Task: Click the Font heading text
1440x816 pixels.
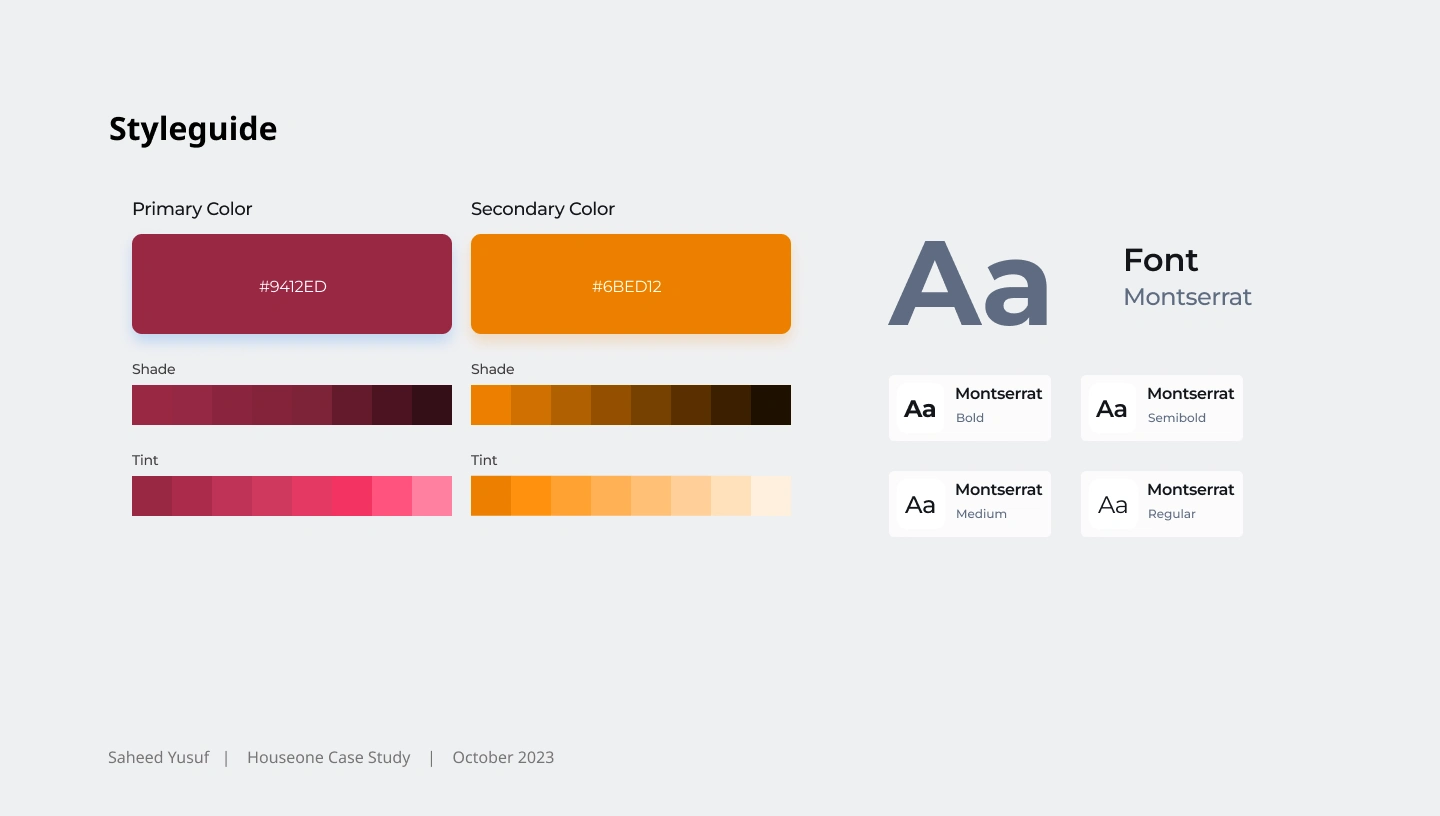Action: tap(1160, 260)
